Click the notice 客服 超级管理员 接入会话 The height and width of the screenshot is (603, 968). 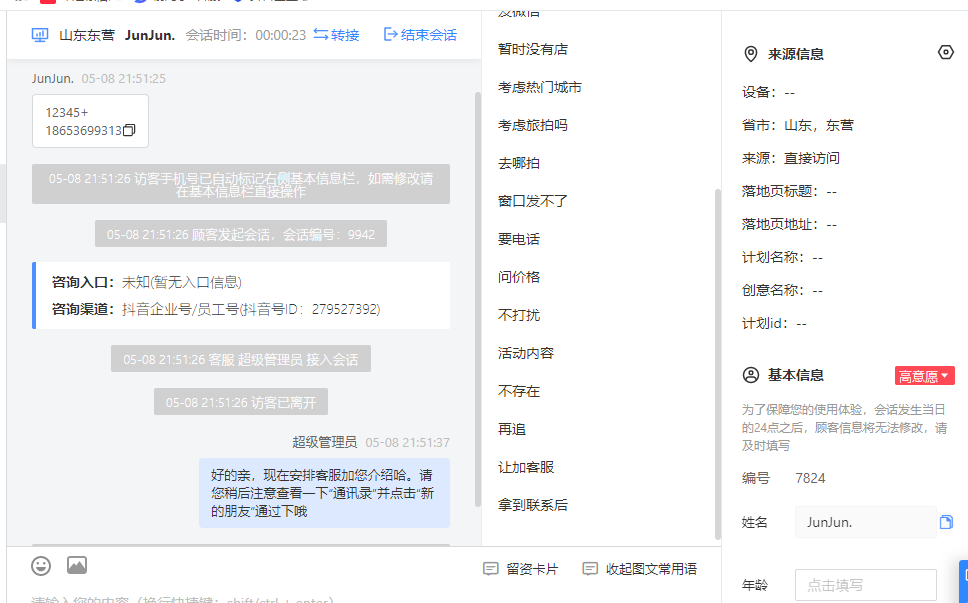pos(241,359)
